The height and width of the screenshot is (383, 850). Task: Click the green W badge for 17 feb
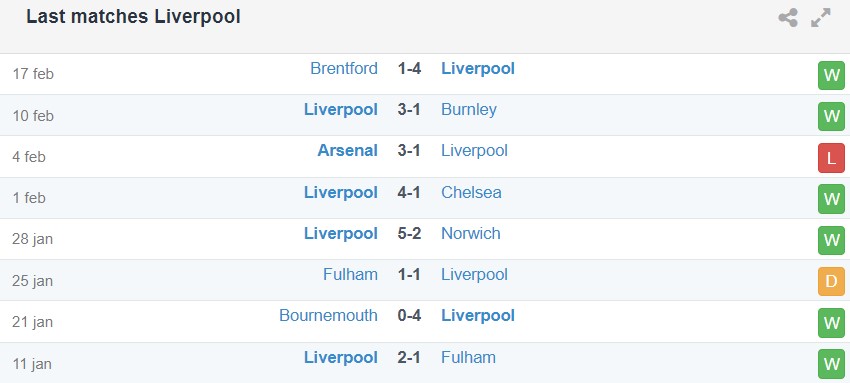831,75
